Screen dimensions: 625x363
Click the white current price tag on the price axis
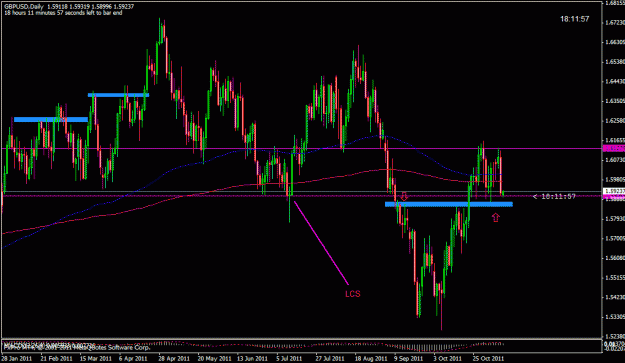tap(614, 191)
